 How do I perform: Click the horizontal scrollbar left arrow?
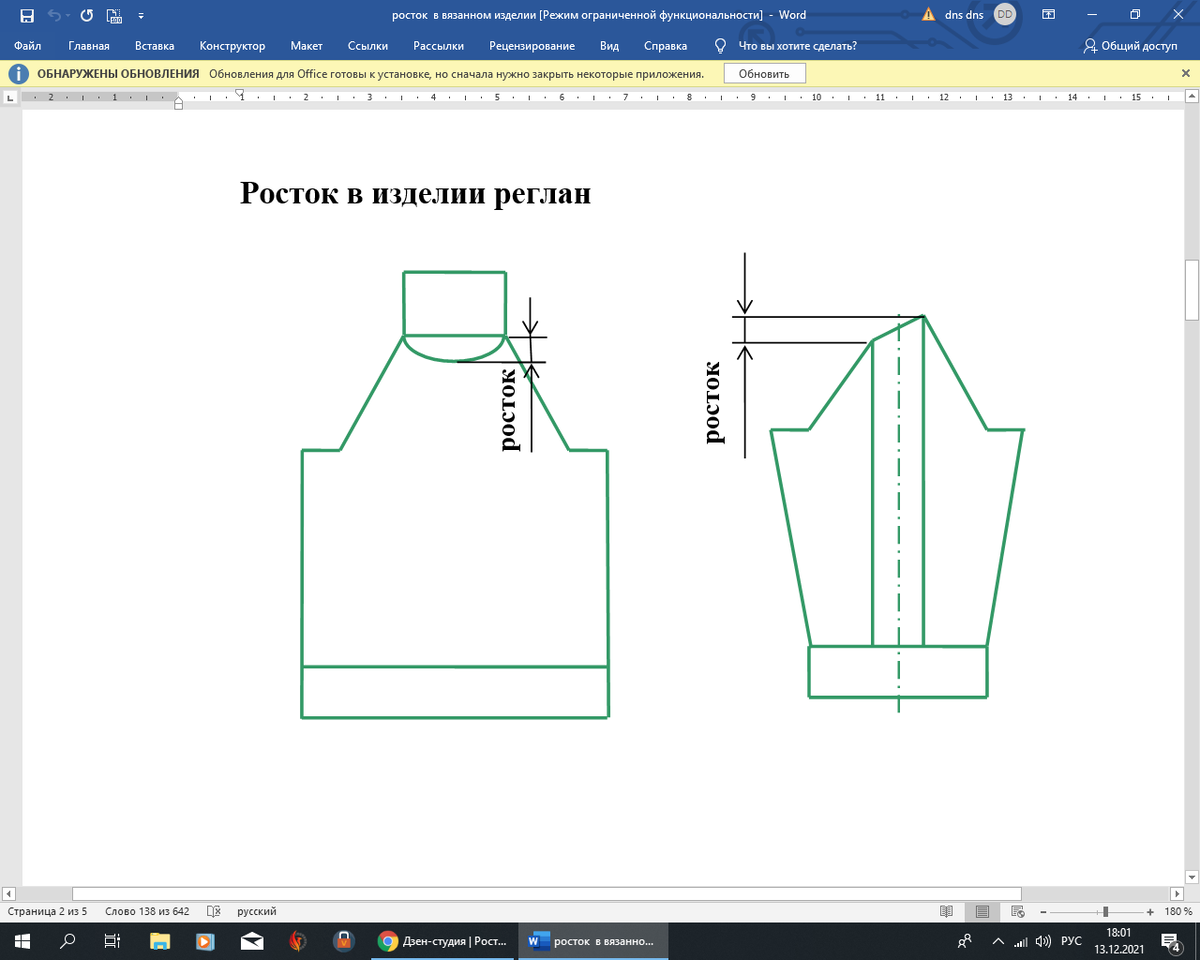(9, 893)
